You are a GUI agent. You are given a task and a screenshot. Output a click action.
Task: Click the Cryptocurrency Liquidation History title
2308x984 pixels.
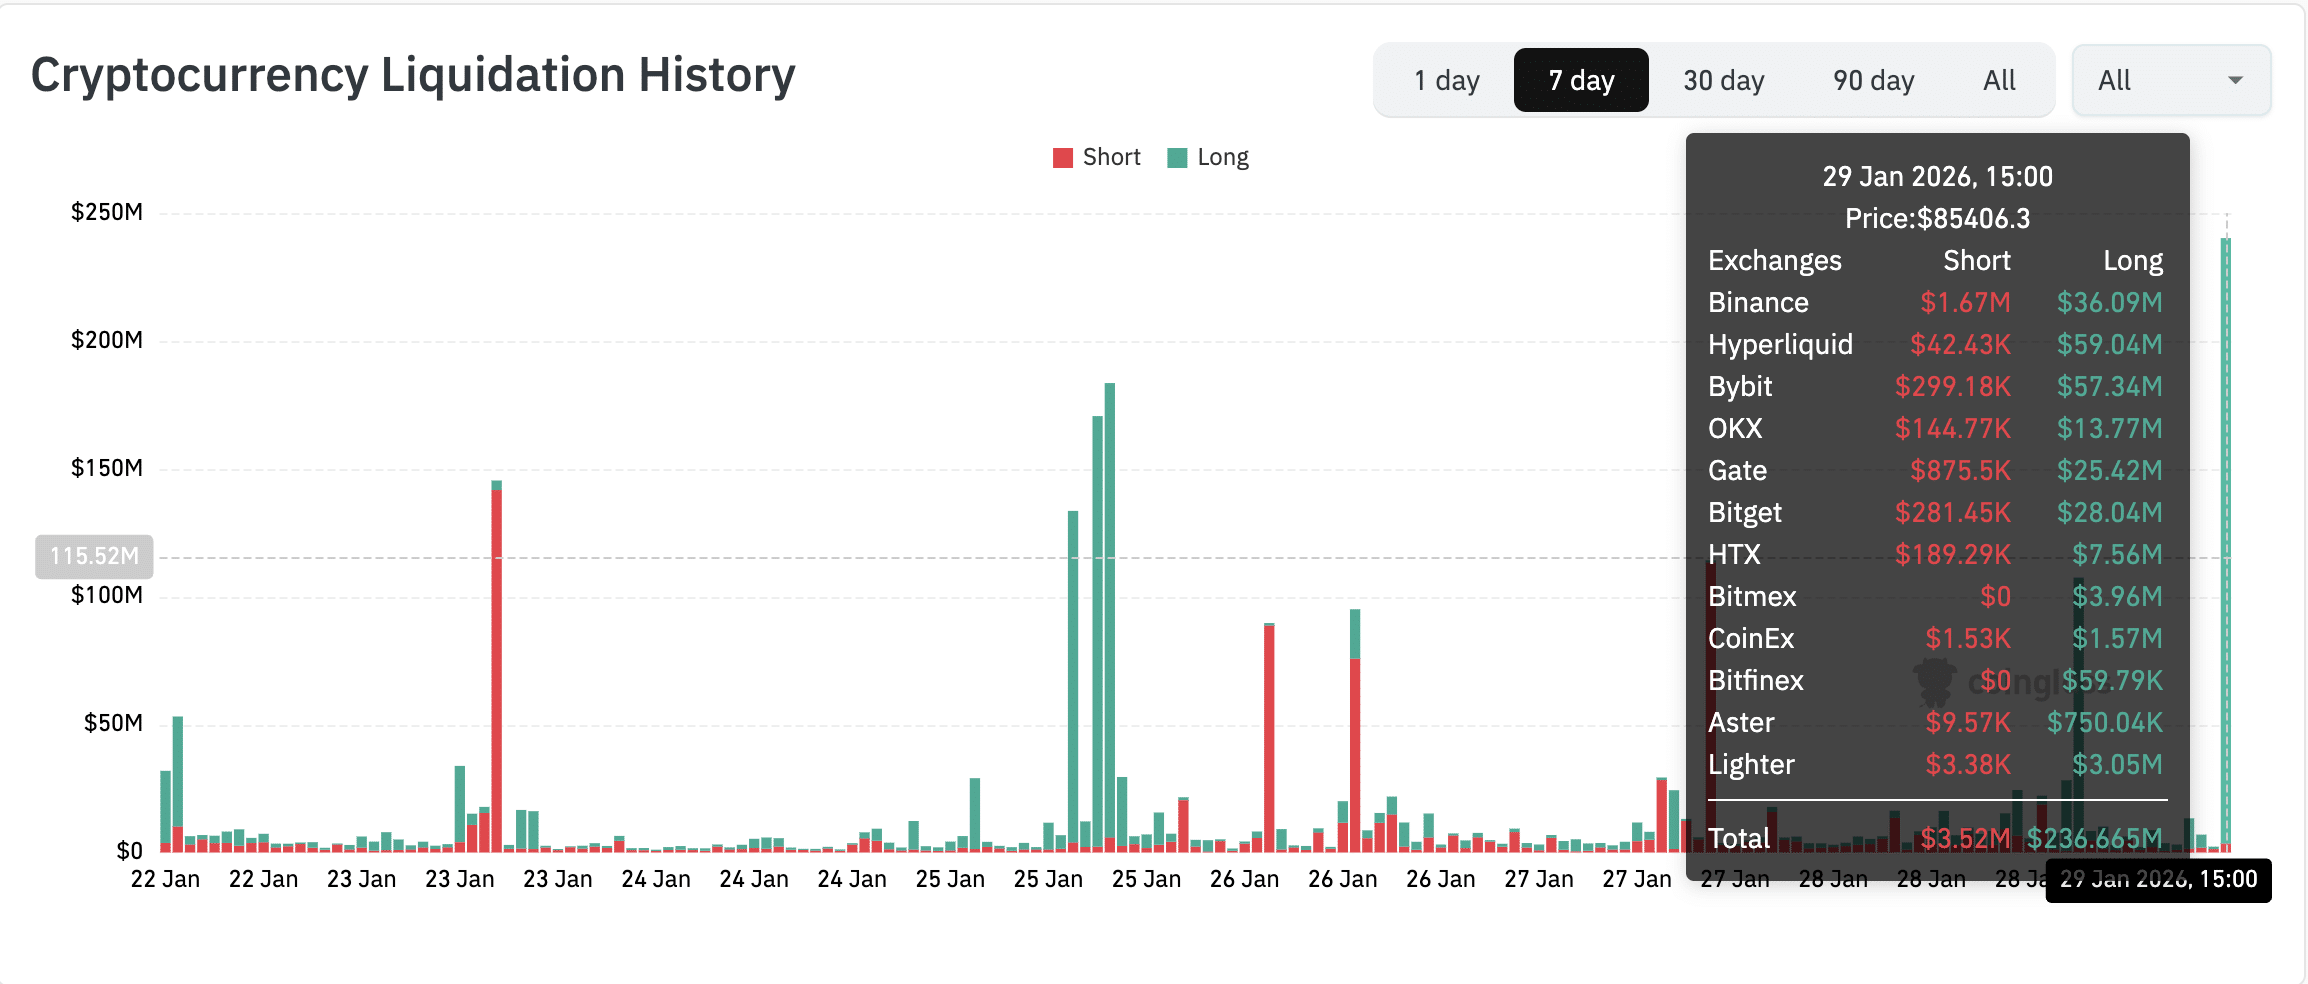[x=413, y=76]
